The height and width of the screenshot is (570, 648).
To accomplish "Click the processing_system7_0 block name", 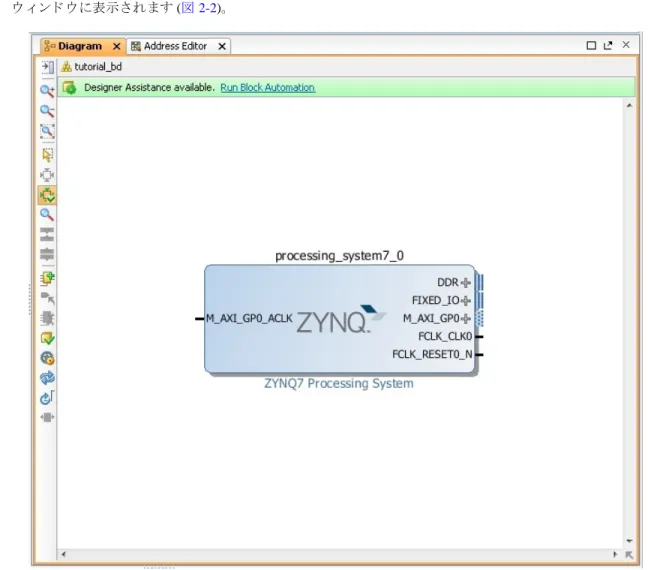I will point(339,256).
